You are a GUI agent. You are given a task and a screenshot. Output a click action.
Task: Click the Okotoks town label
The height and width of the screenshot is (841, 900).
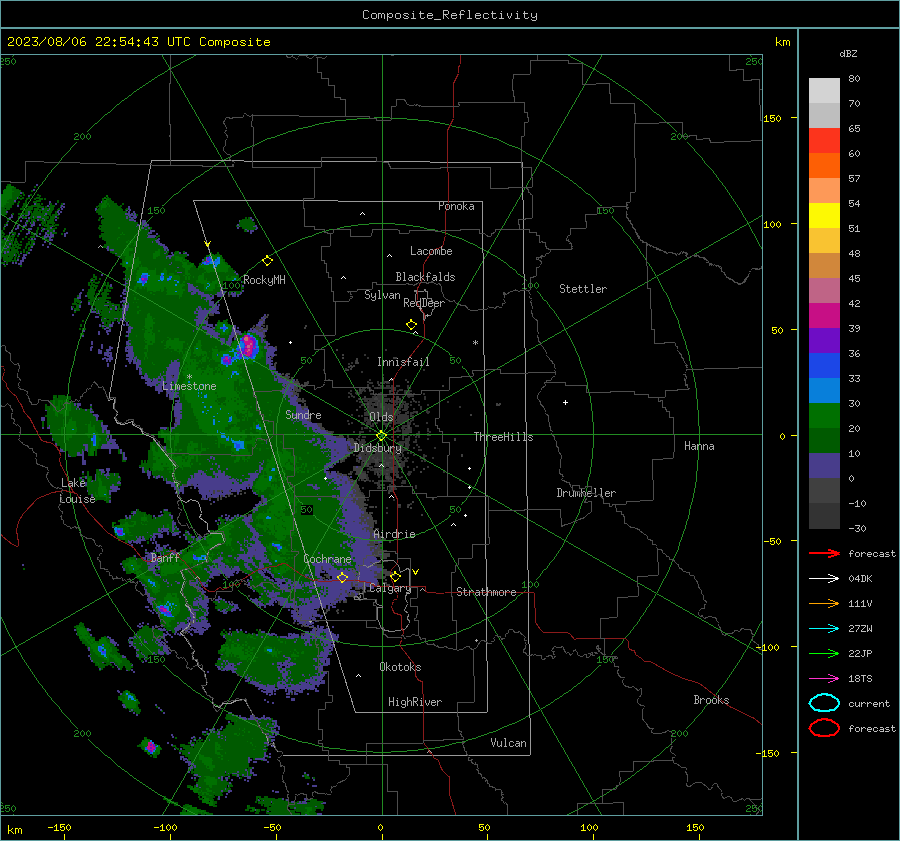(x=400, y=667)
